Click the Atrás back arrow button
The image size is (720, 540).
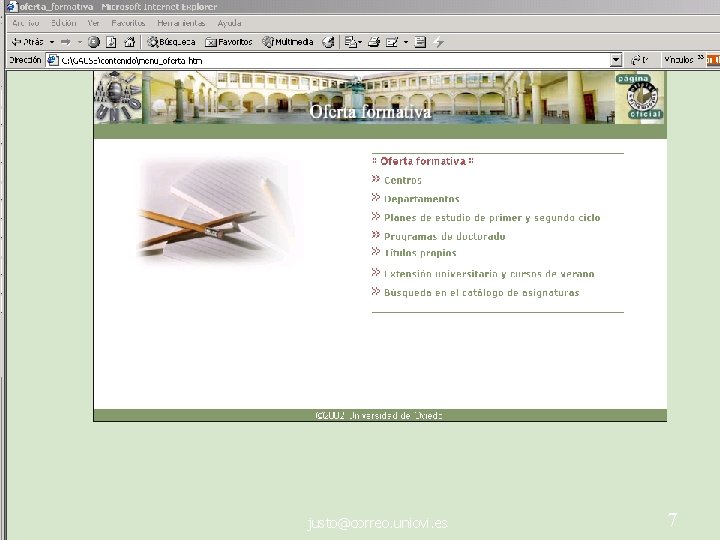(27, 42)
